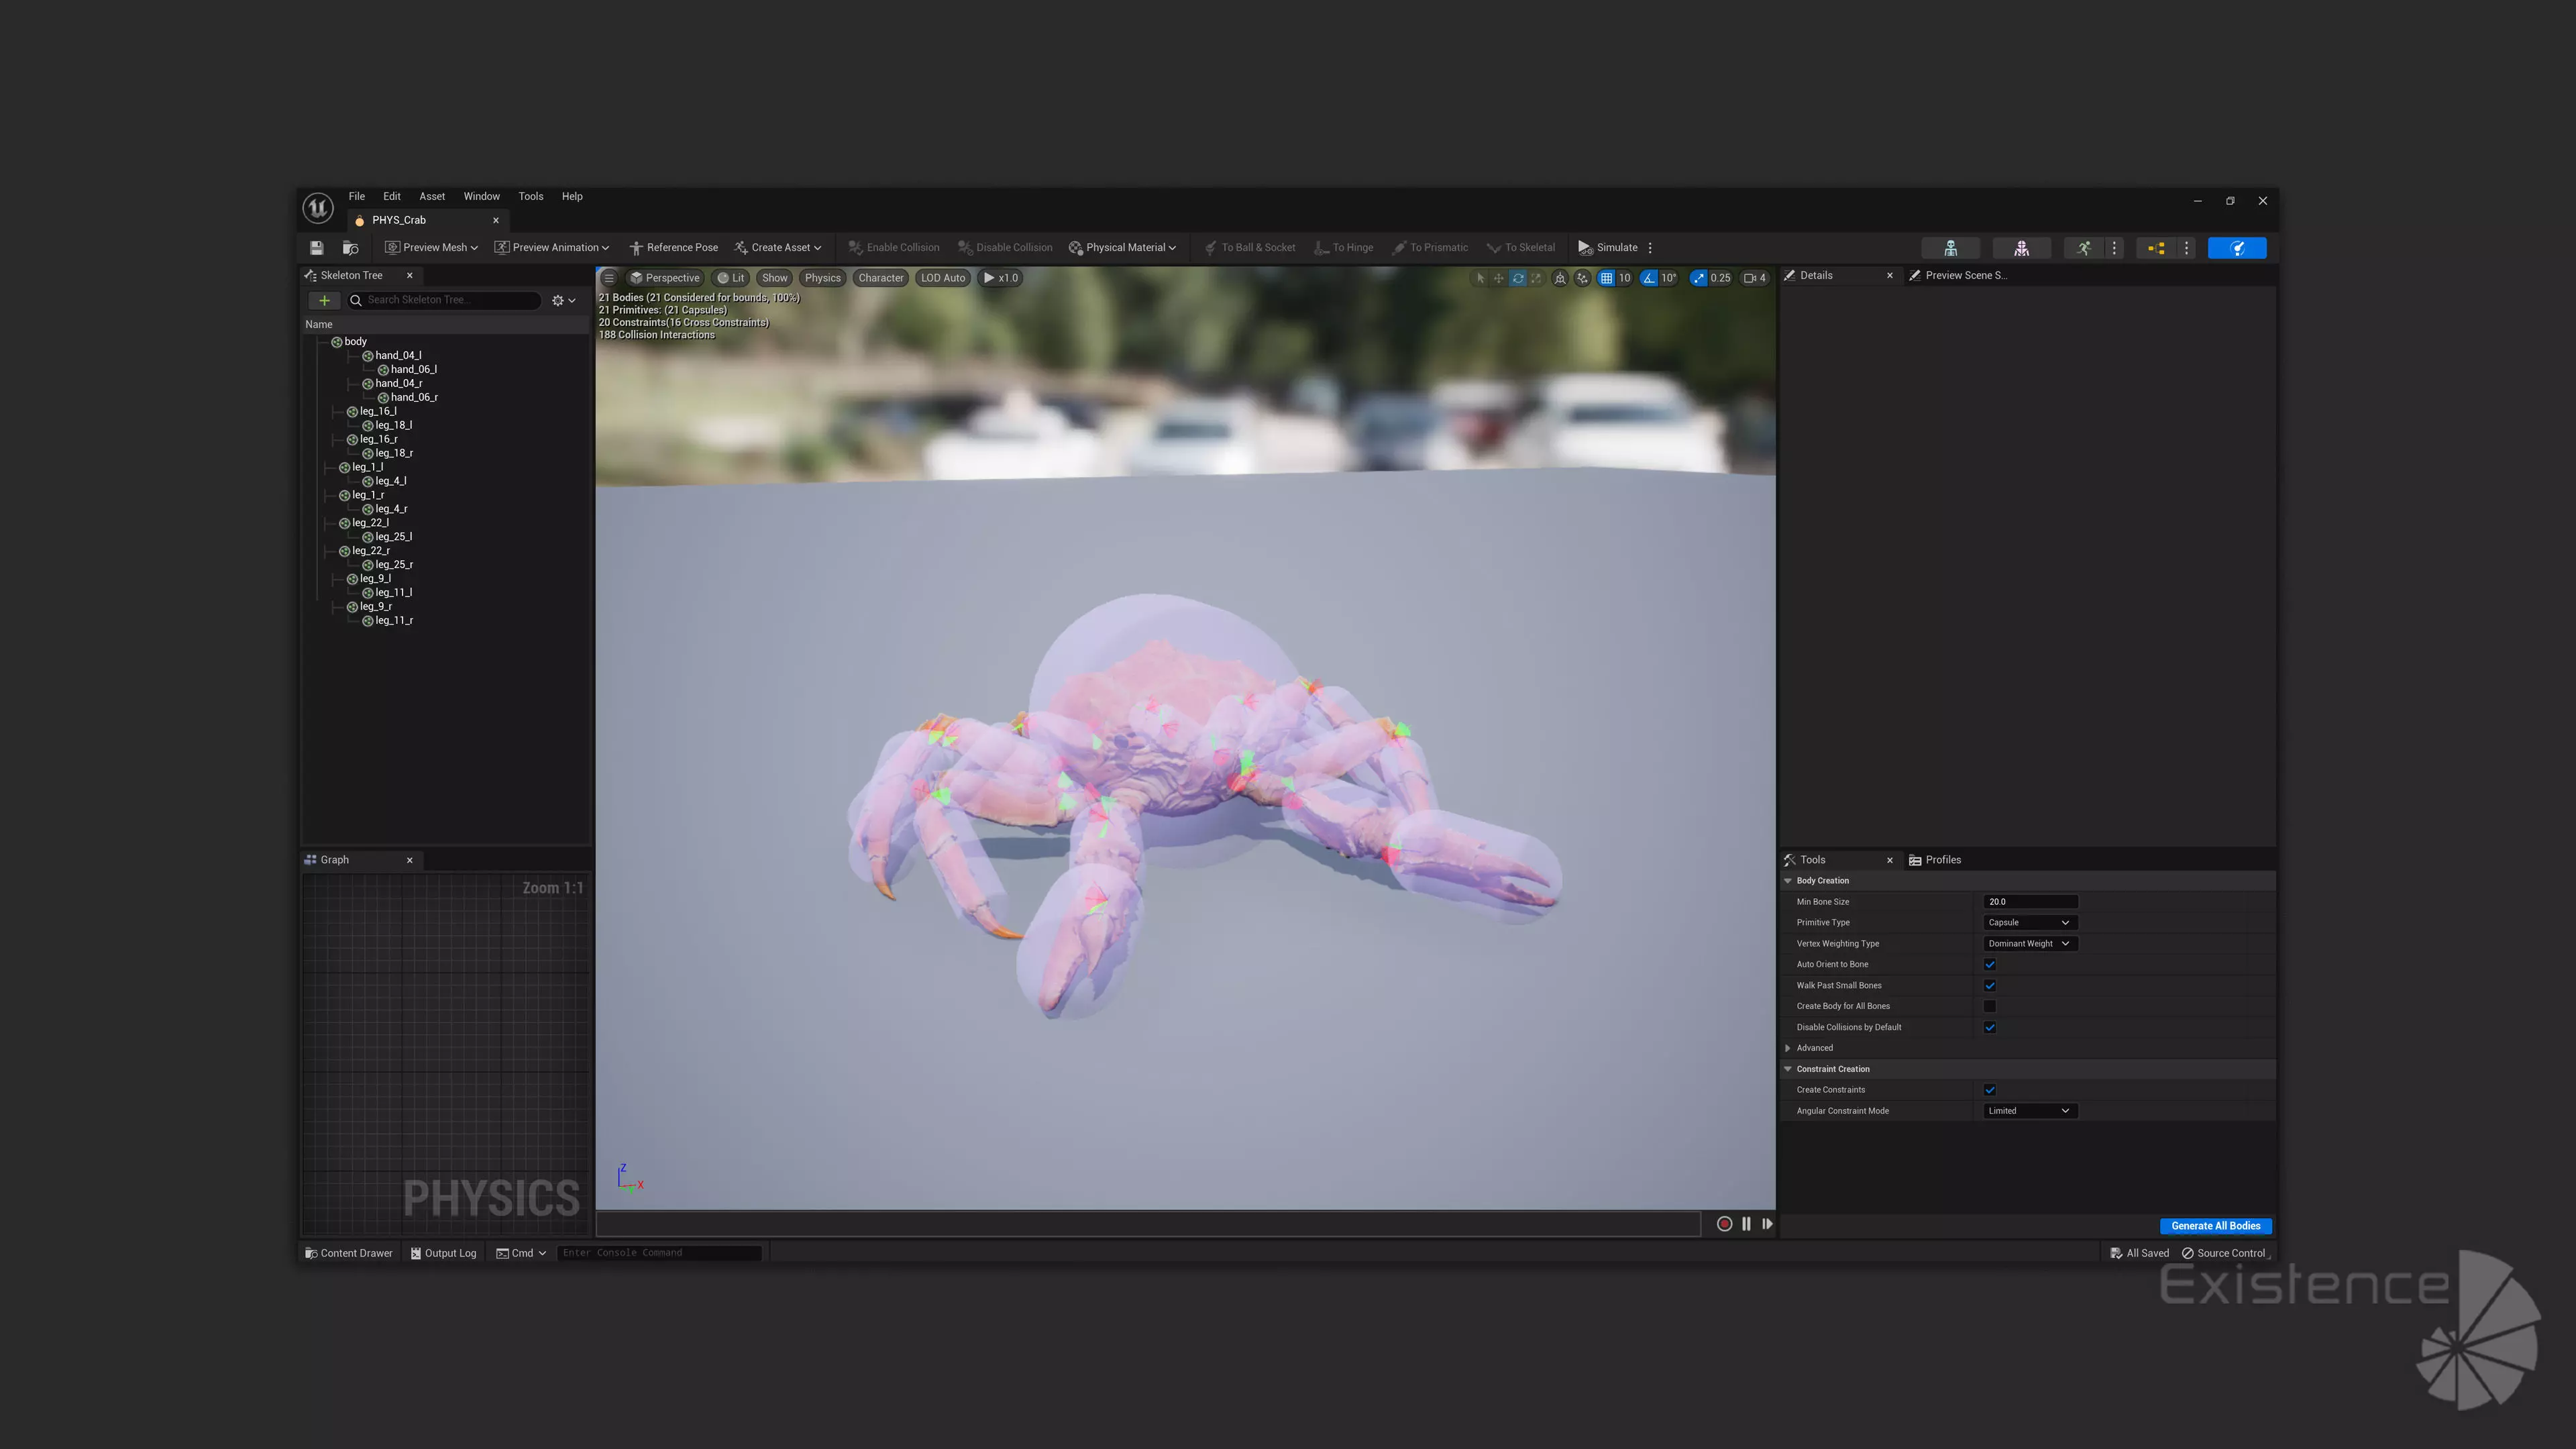Screen dimensions: 2576x1449
Task: Toggle scale snapping in the viewport
Action: [1698, 278]
